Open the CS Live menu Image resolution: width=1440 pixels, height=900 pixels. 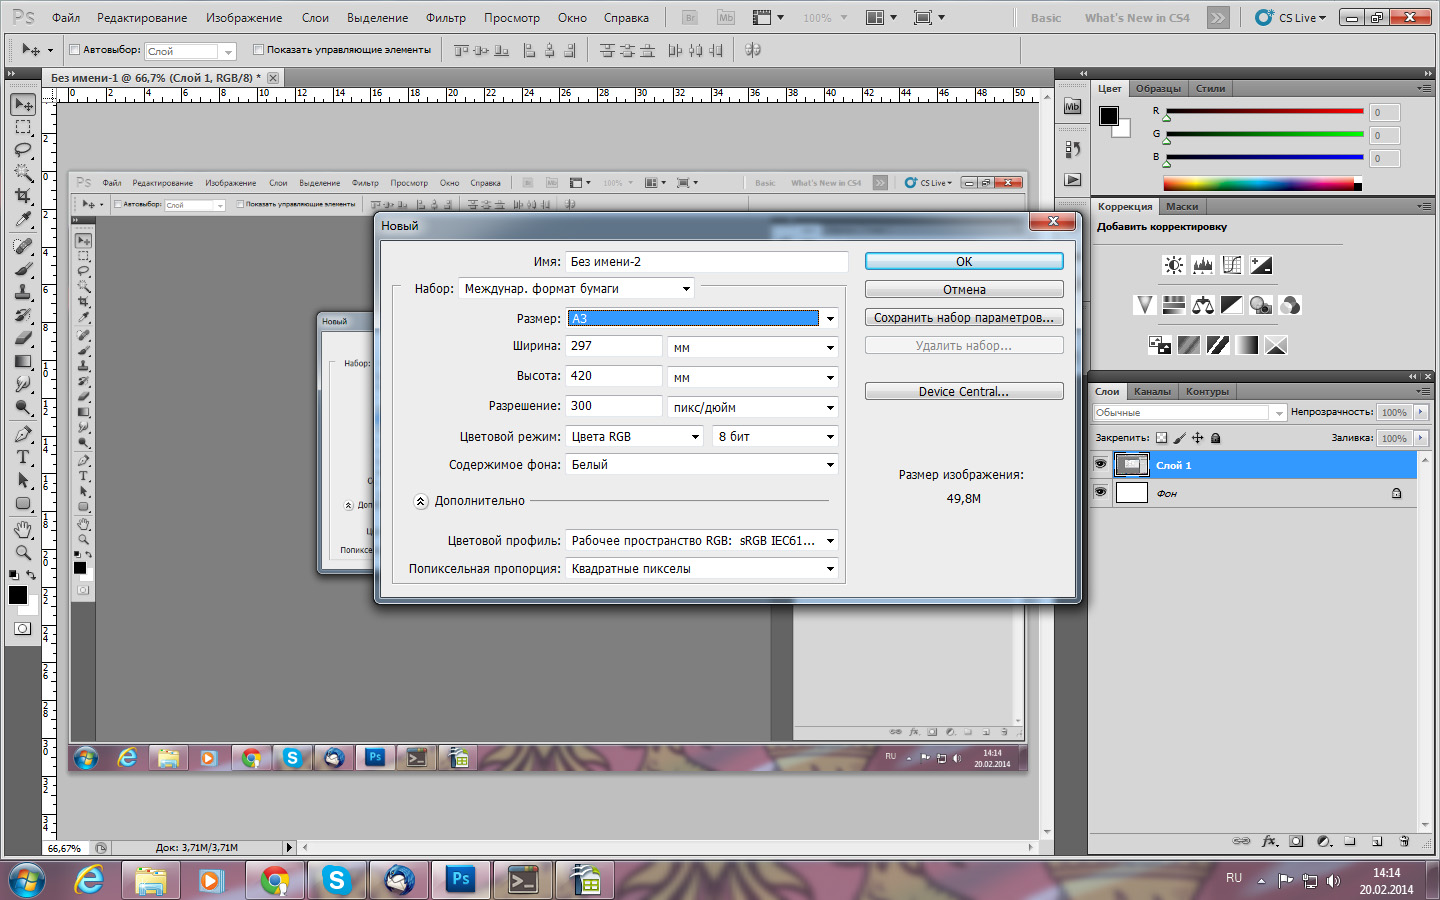pyautogui.click(x=1291, y=18)
